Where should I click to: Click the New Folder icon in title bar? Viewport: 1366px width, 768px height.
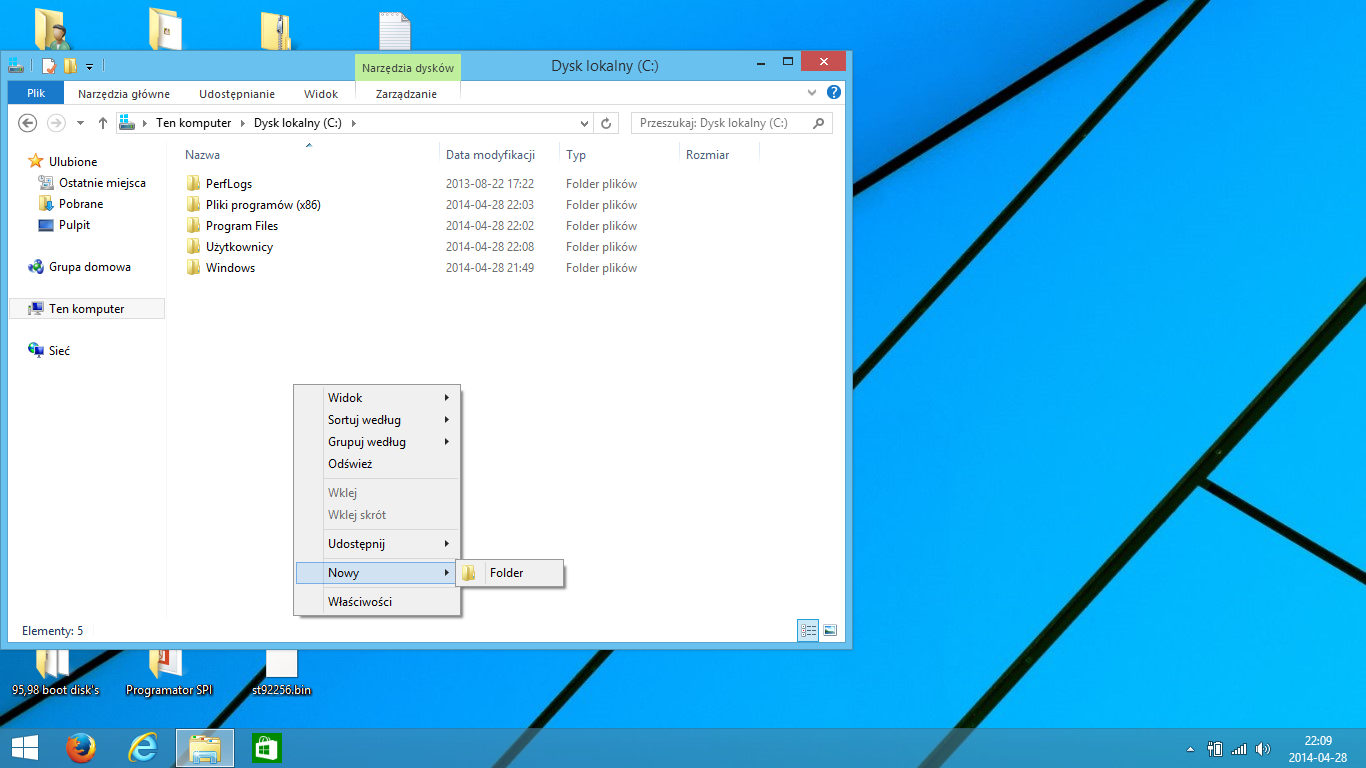pos(70,66)
